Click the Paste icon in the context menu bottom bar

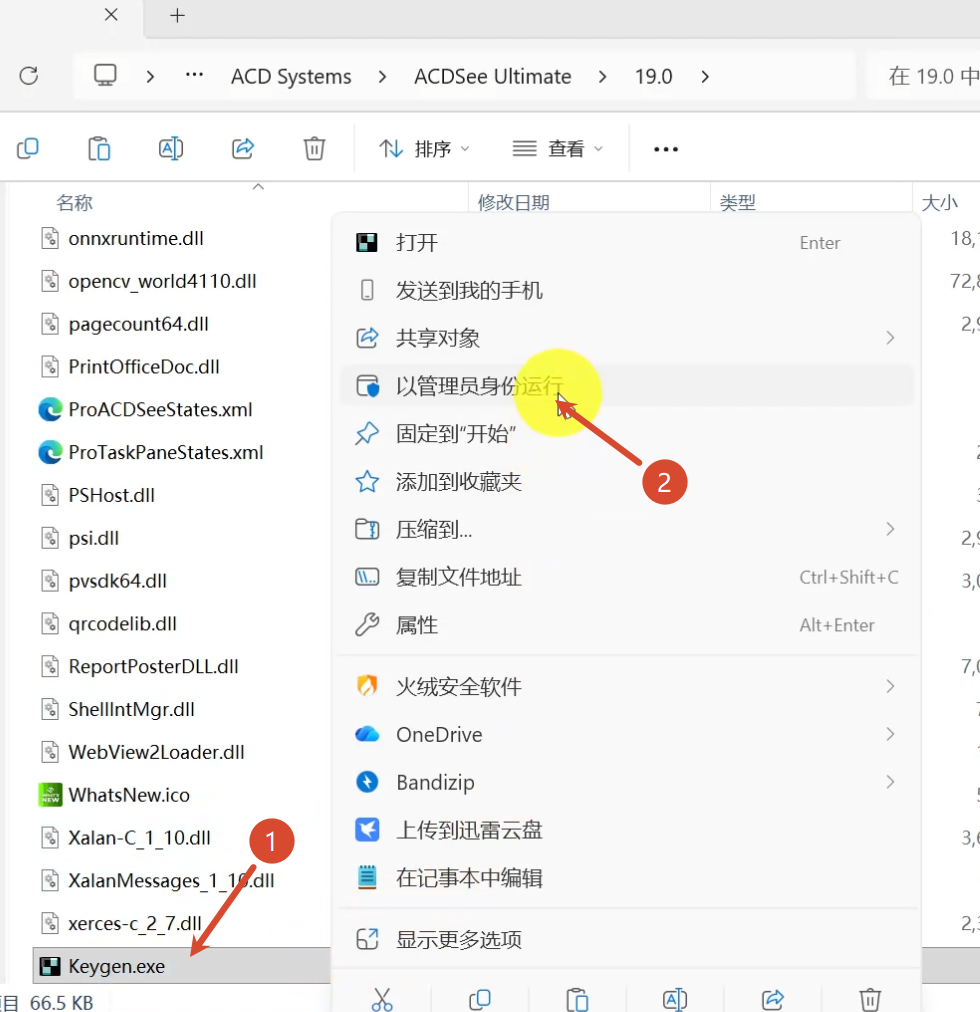point(577,999)
